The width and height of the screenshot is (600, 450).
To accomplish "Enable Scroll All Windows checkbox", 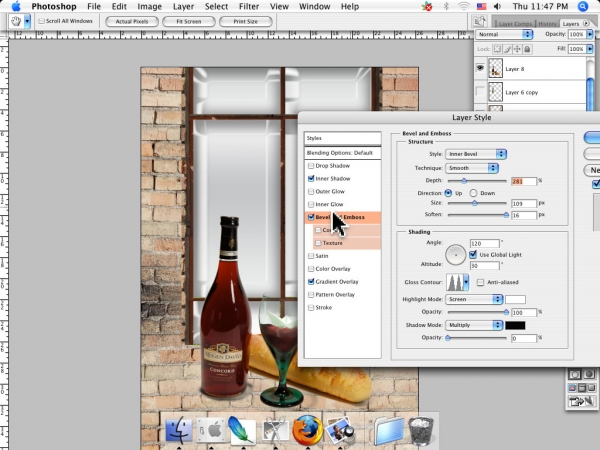I will (42, 21).
